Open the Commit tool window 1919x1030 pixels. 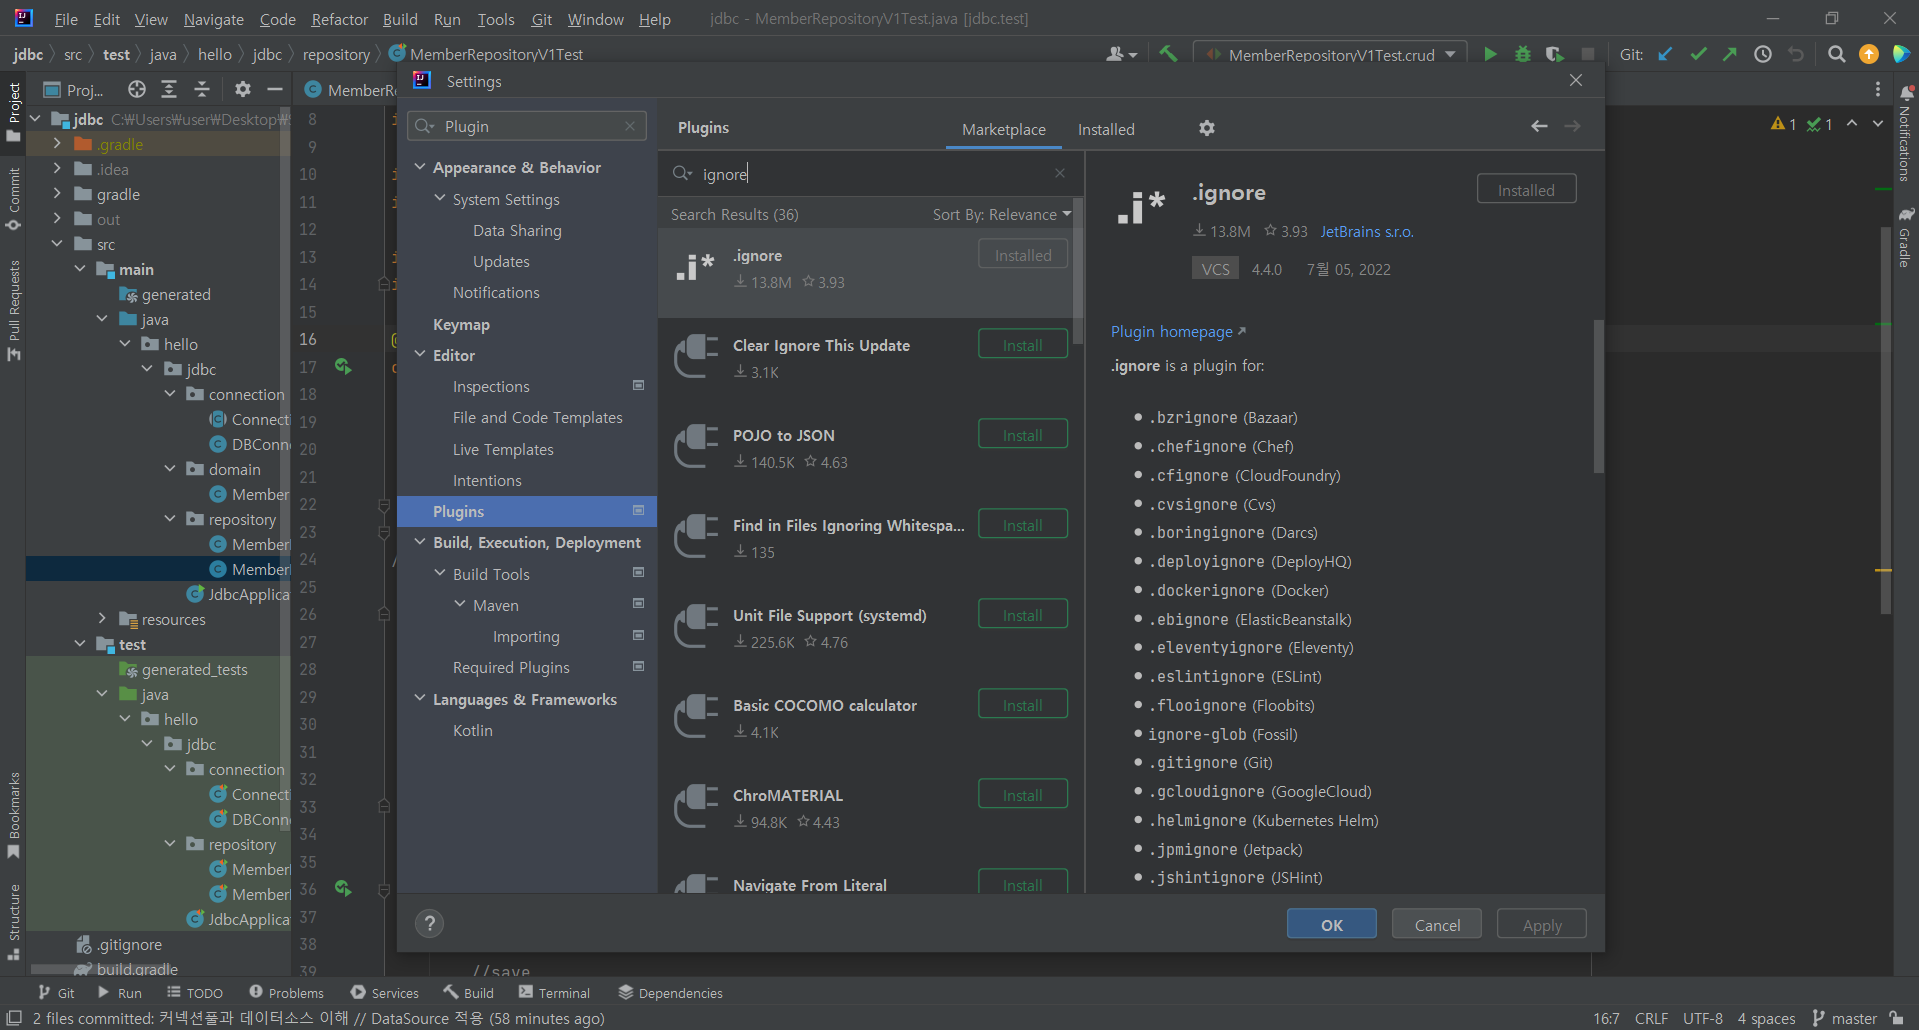click(14, 199)
